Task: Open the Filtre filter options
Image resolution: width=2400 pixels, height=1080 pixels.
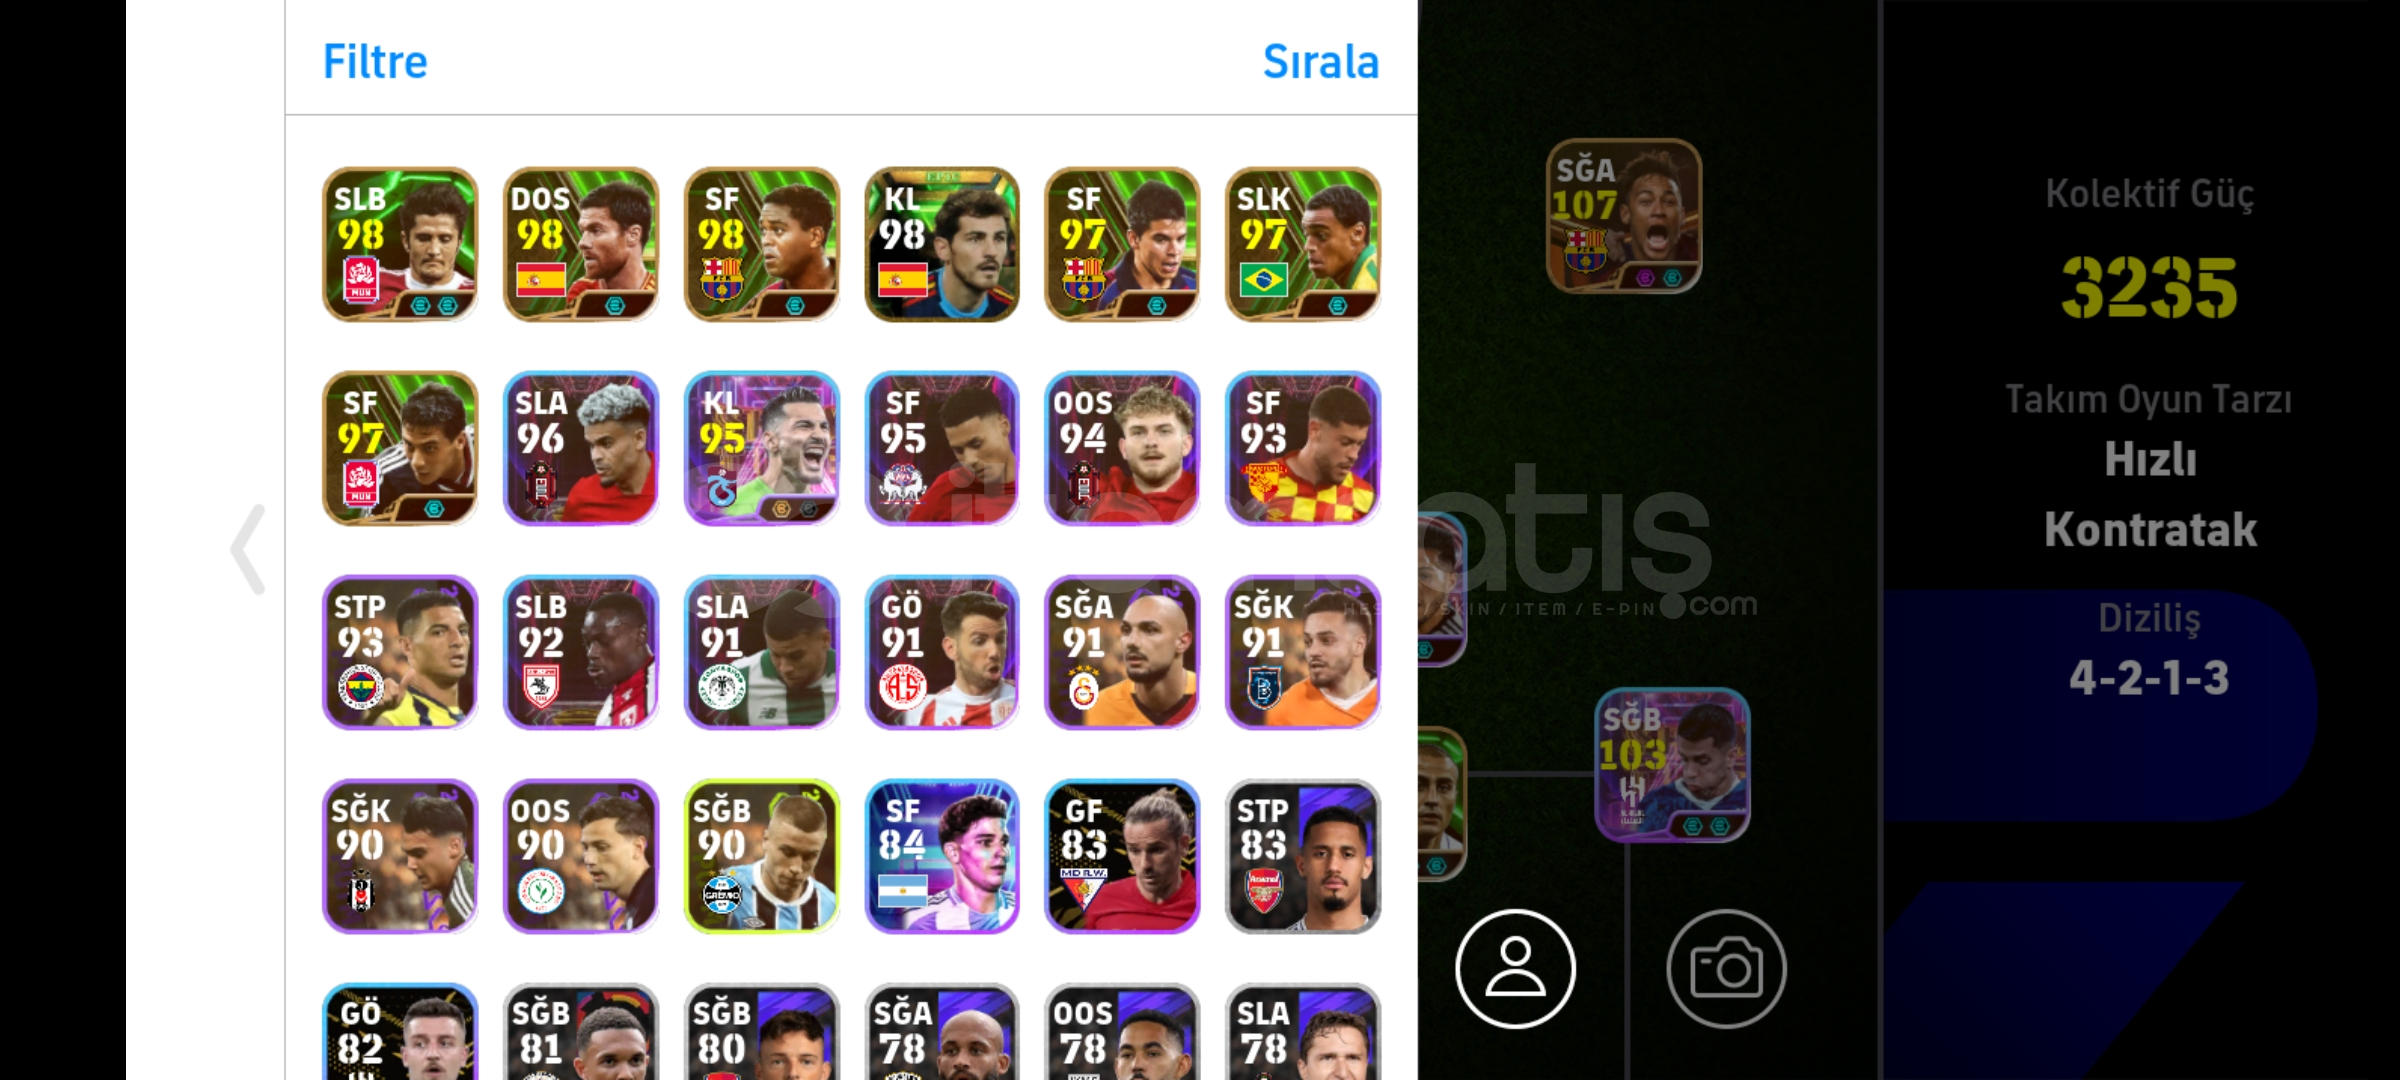Action: click(x=375, y=62)
